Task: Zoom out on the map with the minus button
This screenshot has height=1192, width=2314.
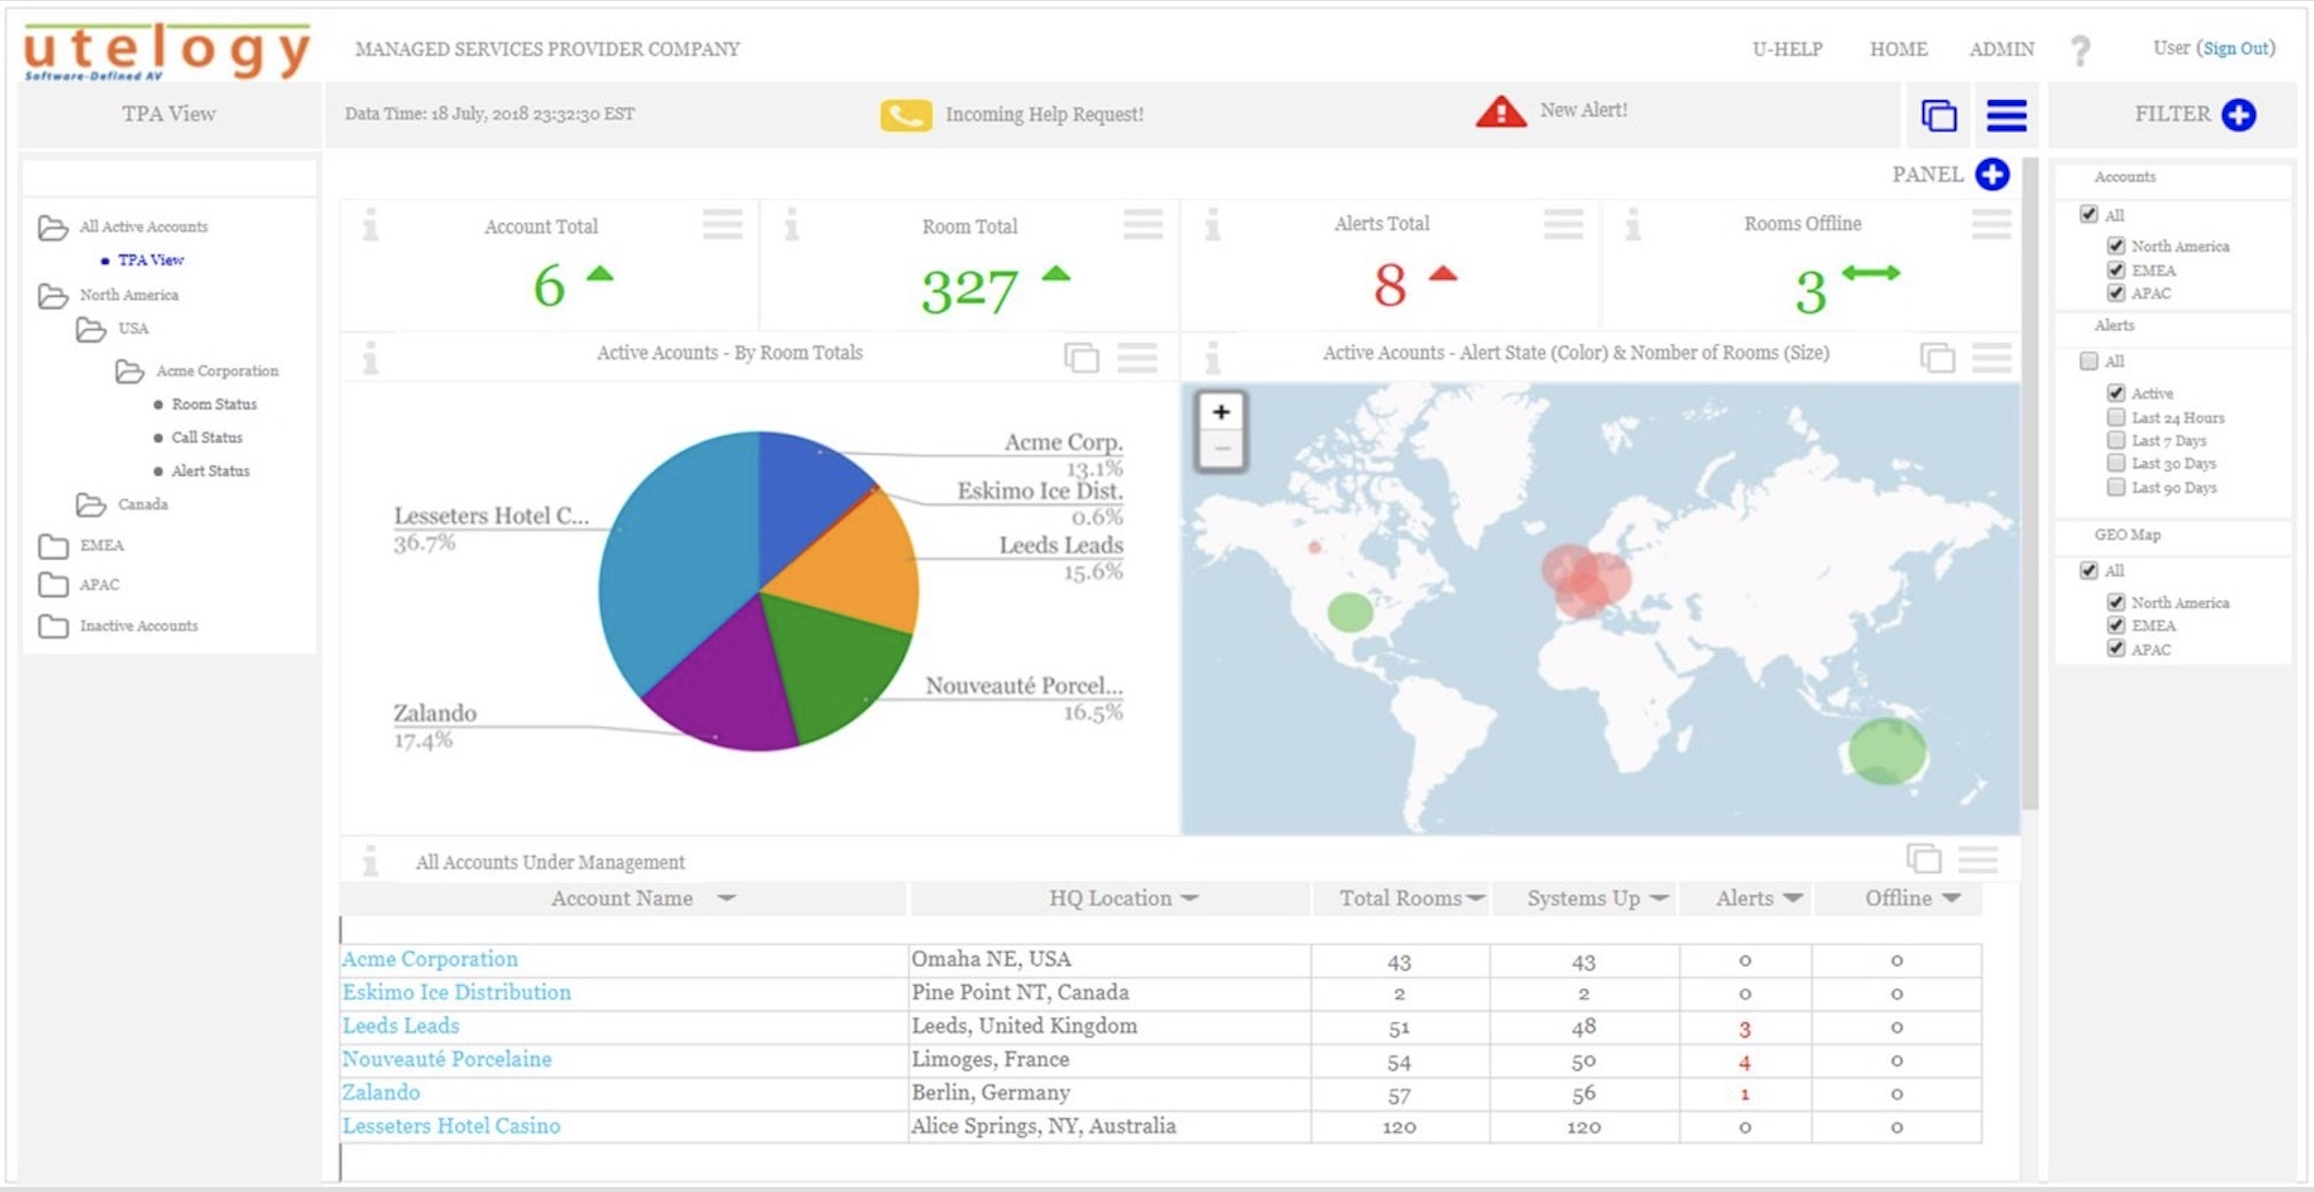Action: [x=1221, y=449]
